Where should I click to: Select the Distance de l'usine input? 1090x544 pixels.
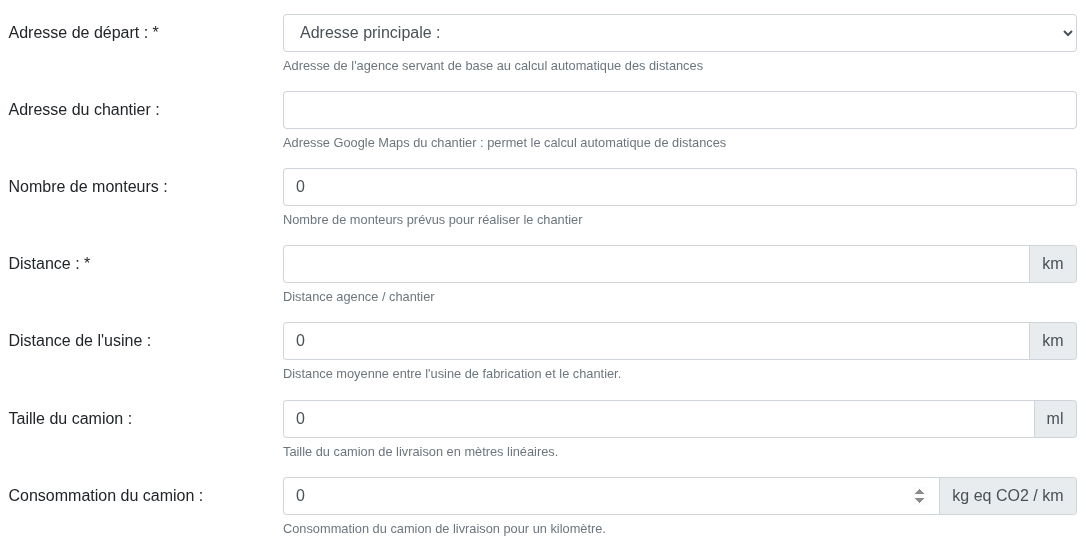(x=655, y=341)
